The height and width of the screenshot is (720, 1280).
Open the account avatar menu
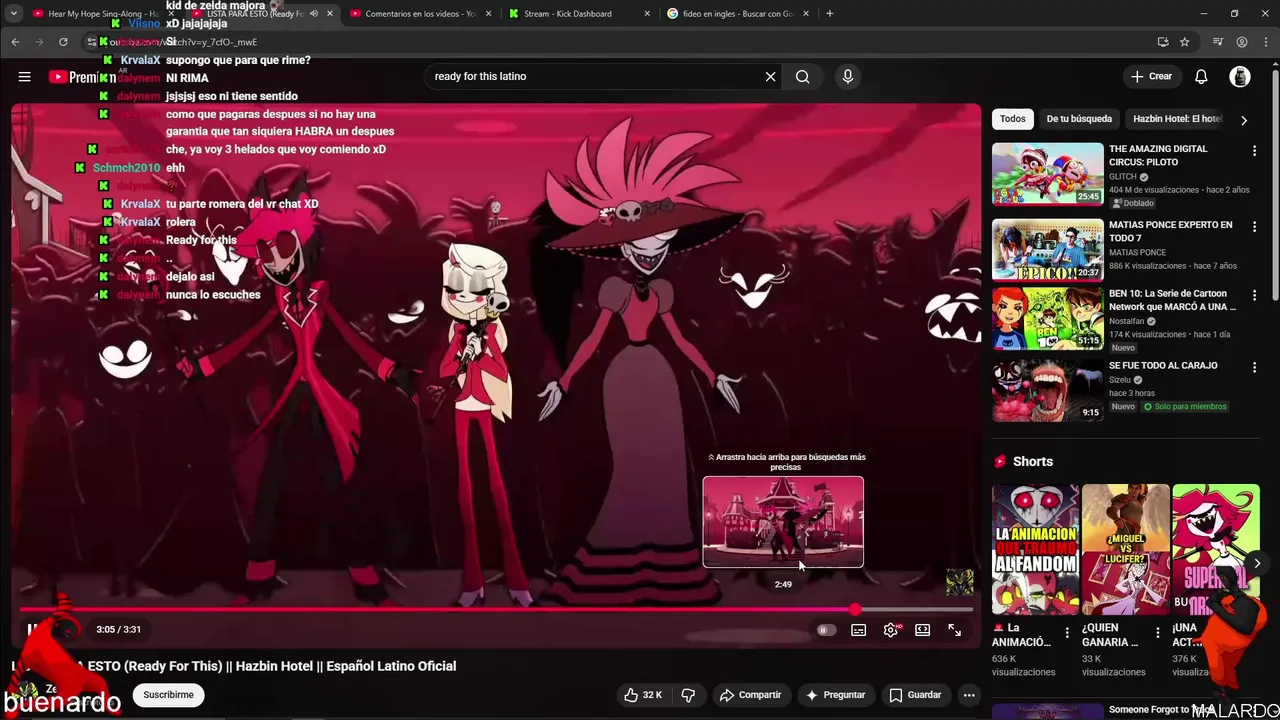pyautogui.click(x=1240, y=77)
